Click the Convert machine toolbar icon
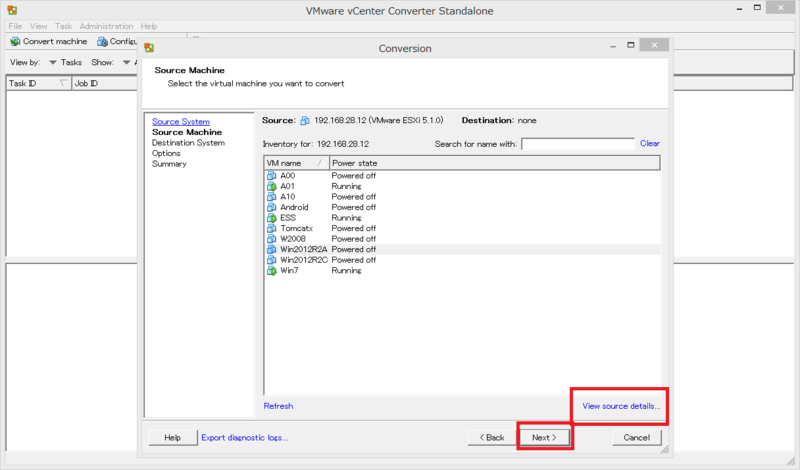800x470 pixels. pos(15,41)
